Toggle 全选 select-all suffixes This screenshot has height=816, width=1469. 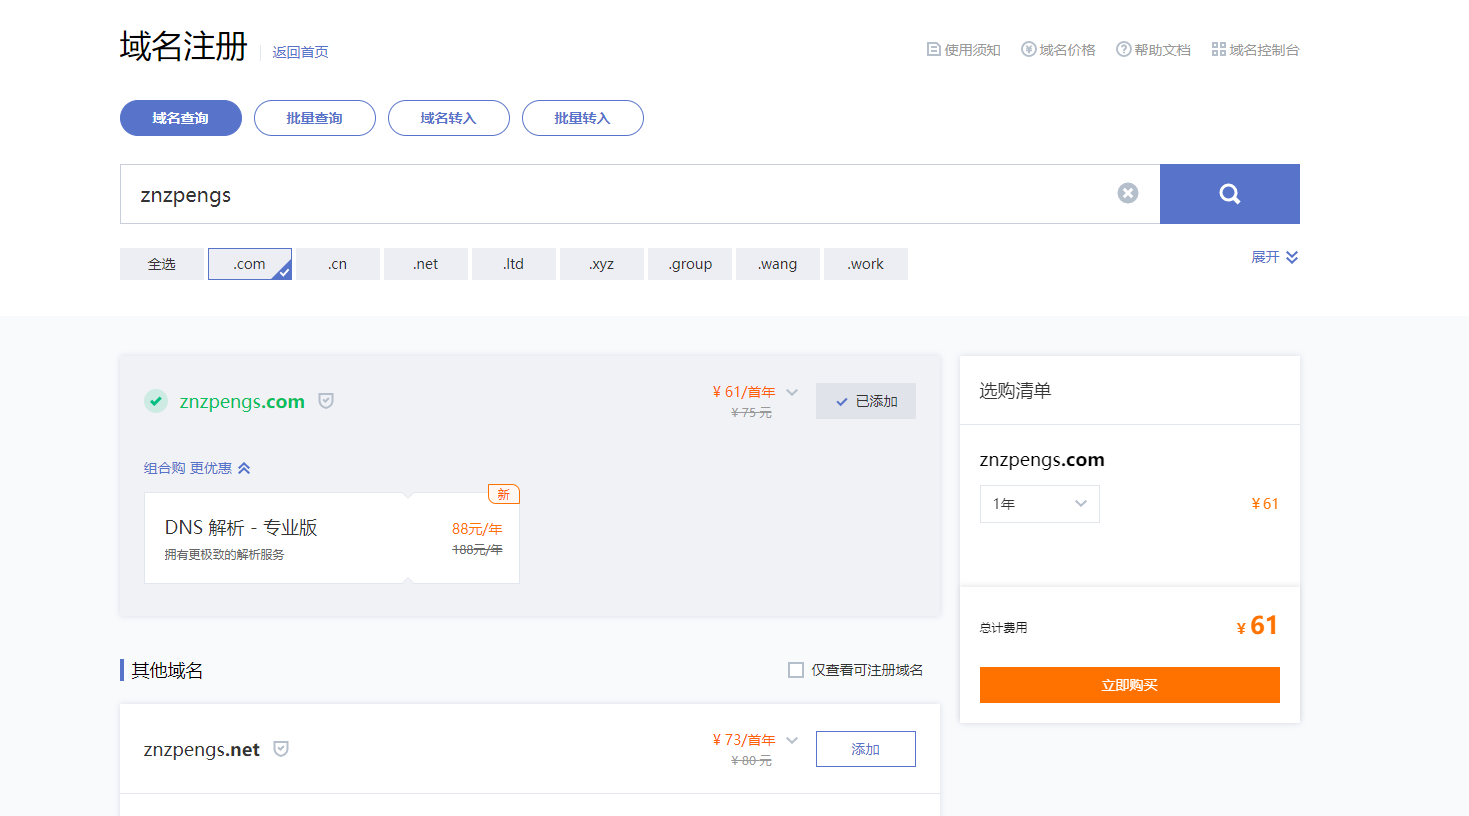pyautogui.click(x=162, y=264)
